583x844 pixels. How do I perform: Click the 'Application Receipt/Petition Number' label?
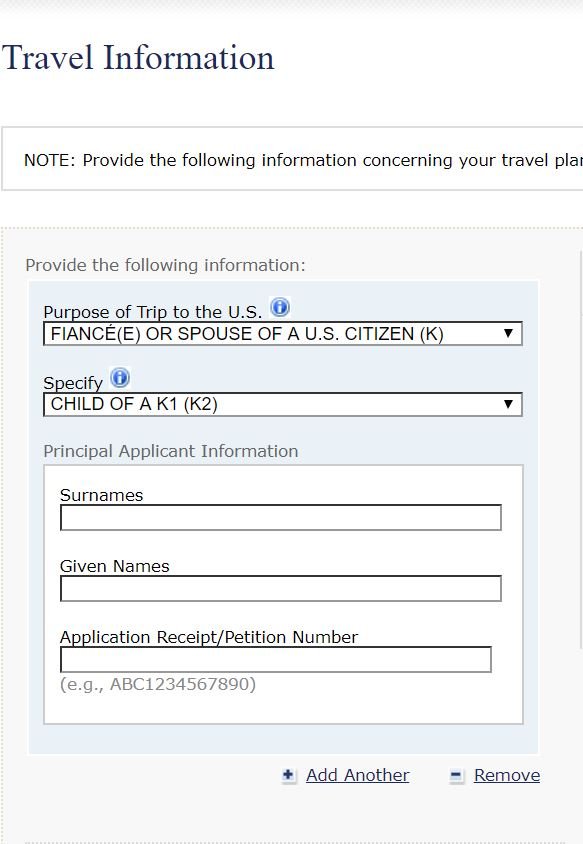coord(209,637)
